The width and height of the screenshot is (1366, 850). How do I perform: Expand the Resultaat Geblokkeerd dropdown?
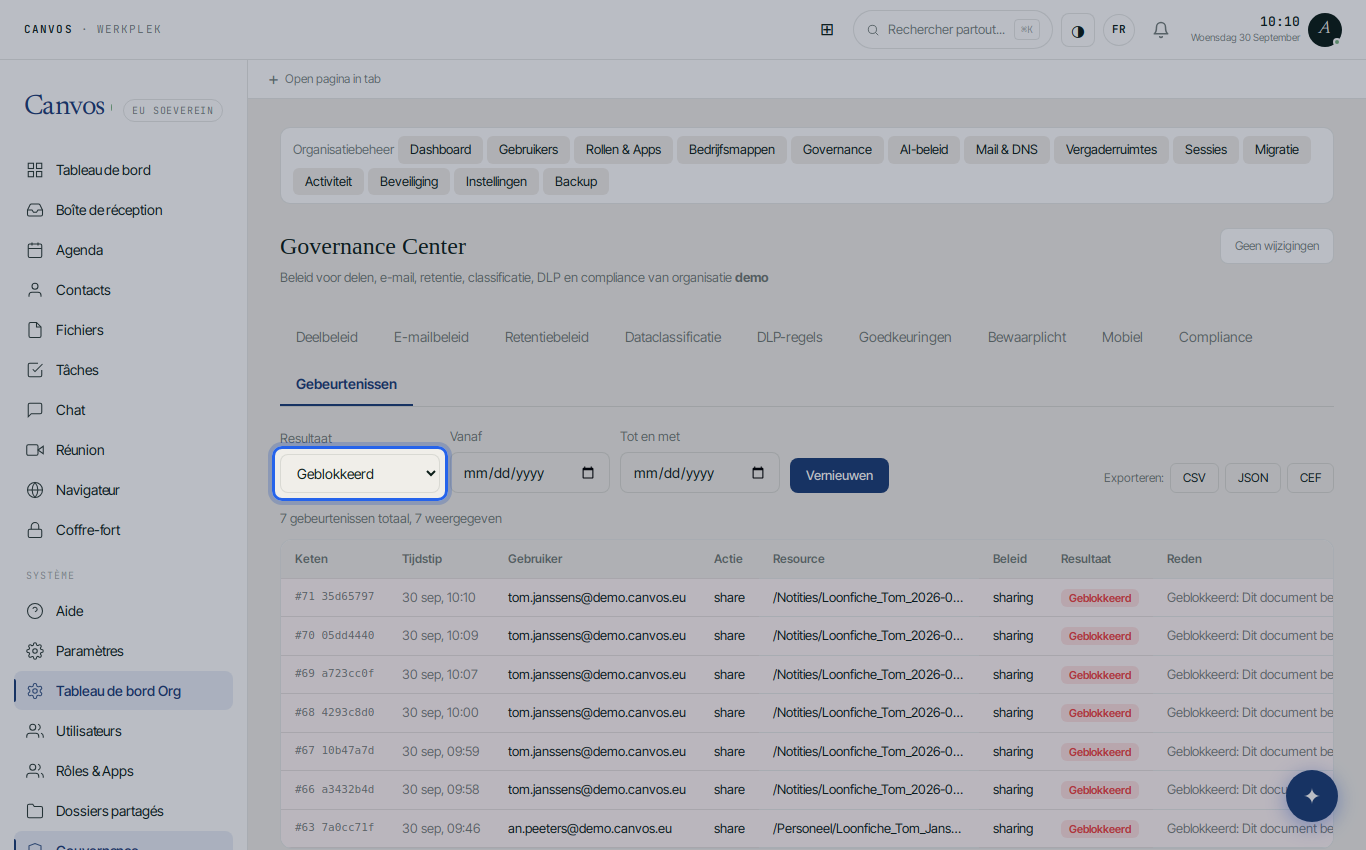coord(360,474)
